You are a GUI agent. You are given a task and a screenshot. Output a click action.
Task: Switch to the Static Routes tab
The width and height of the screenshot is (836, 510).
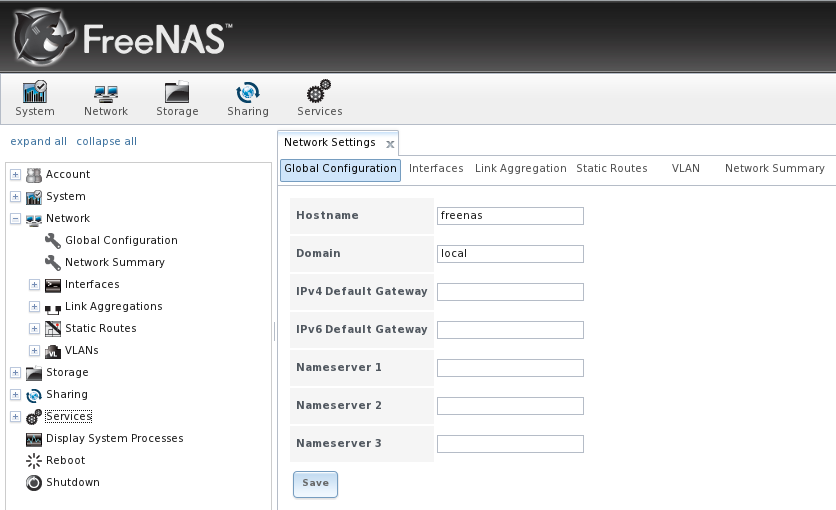(x=612, y=168)
